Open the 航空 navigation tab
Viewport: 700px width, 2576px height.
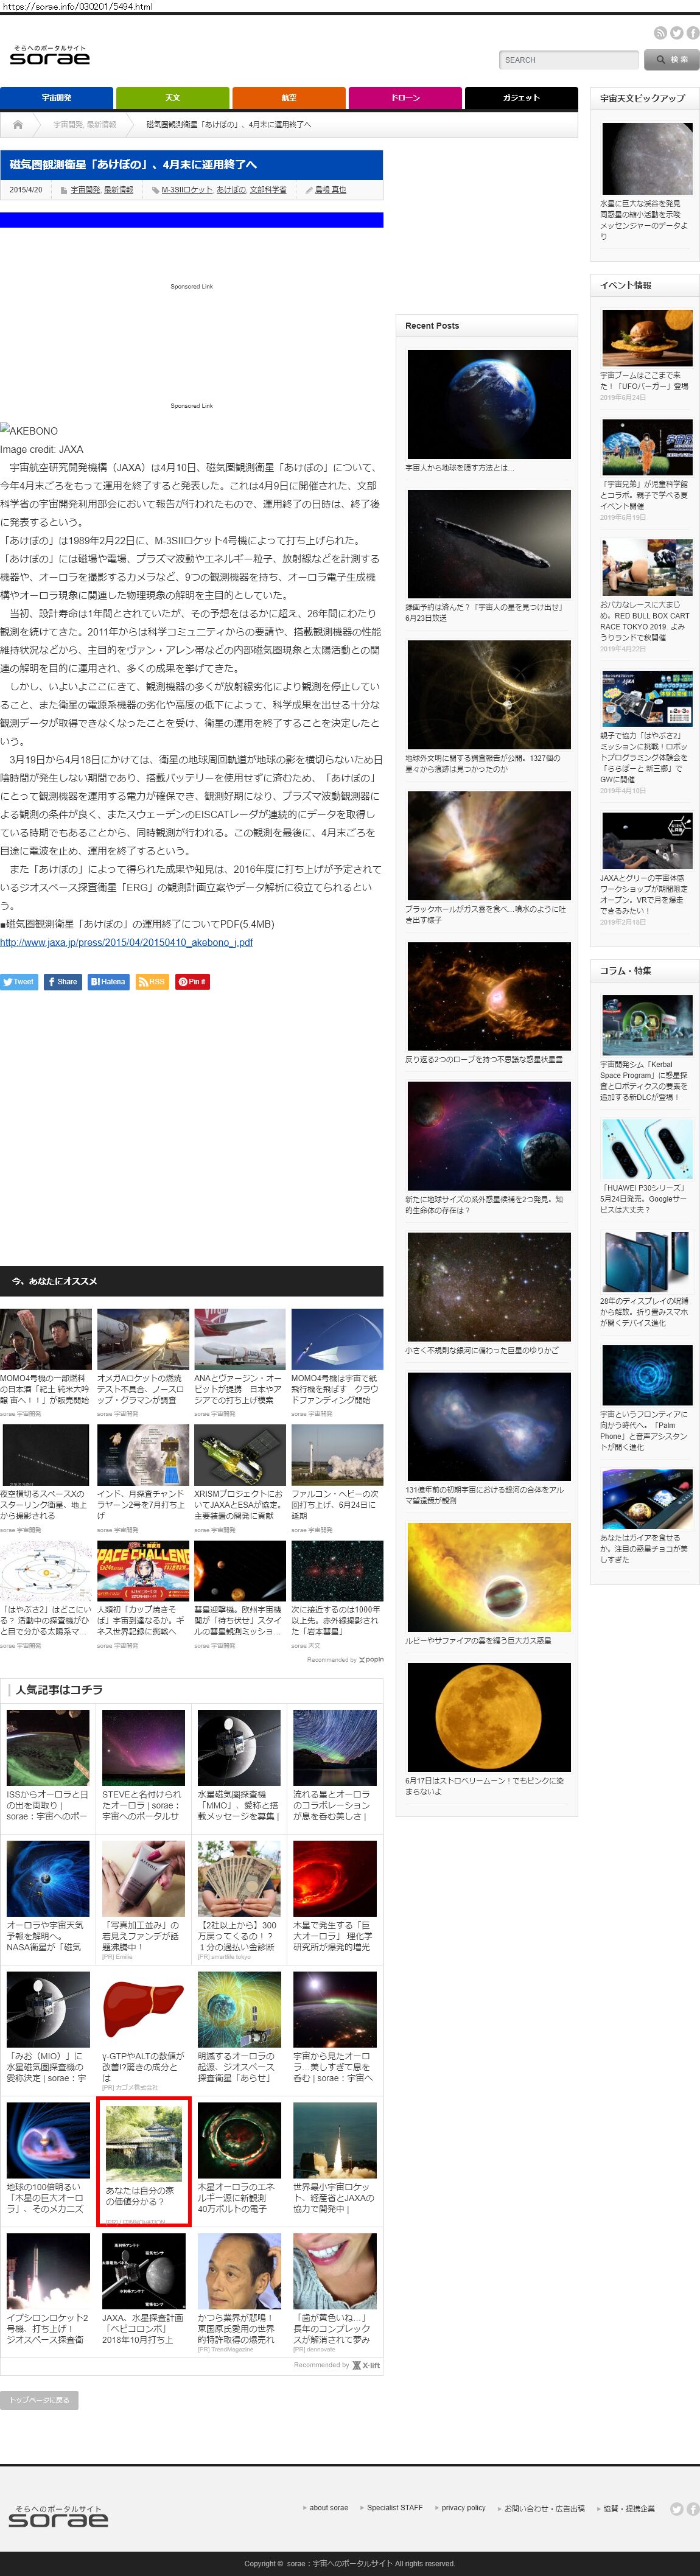point(289,98)
